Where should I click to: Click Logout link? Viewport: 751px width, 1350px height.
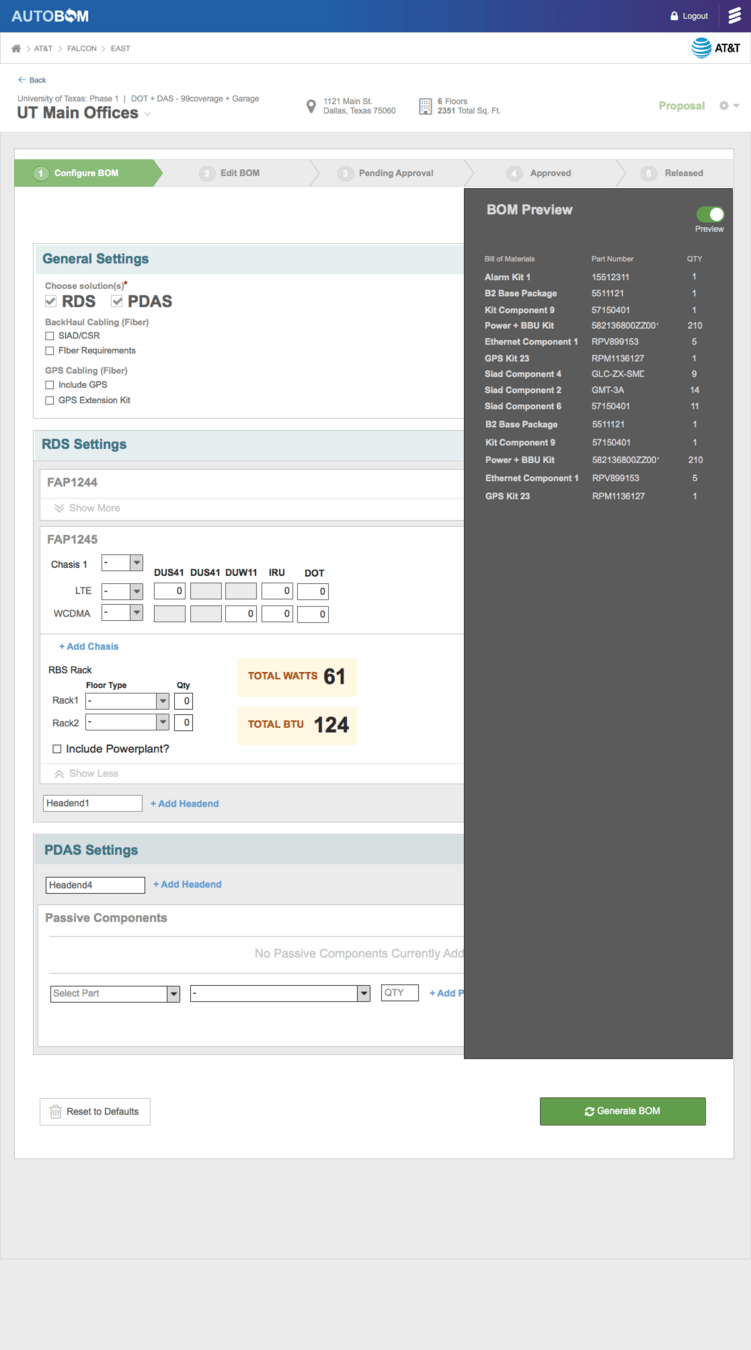[695, 16]
